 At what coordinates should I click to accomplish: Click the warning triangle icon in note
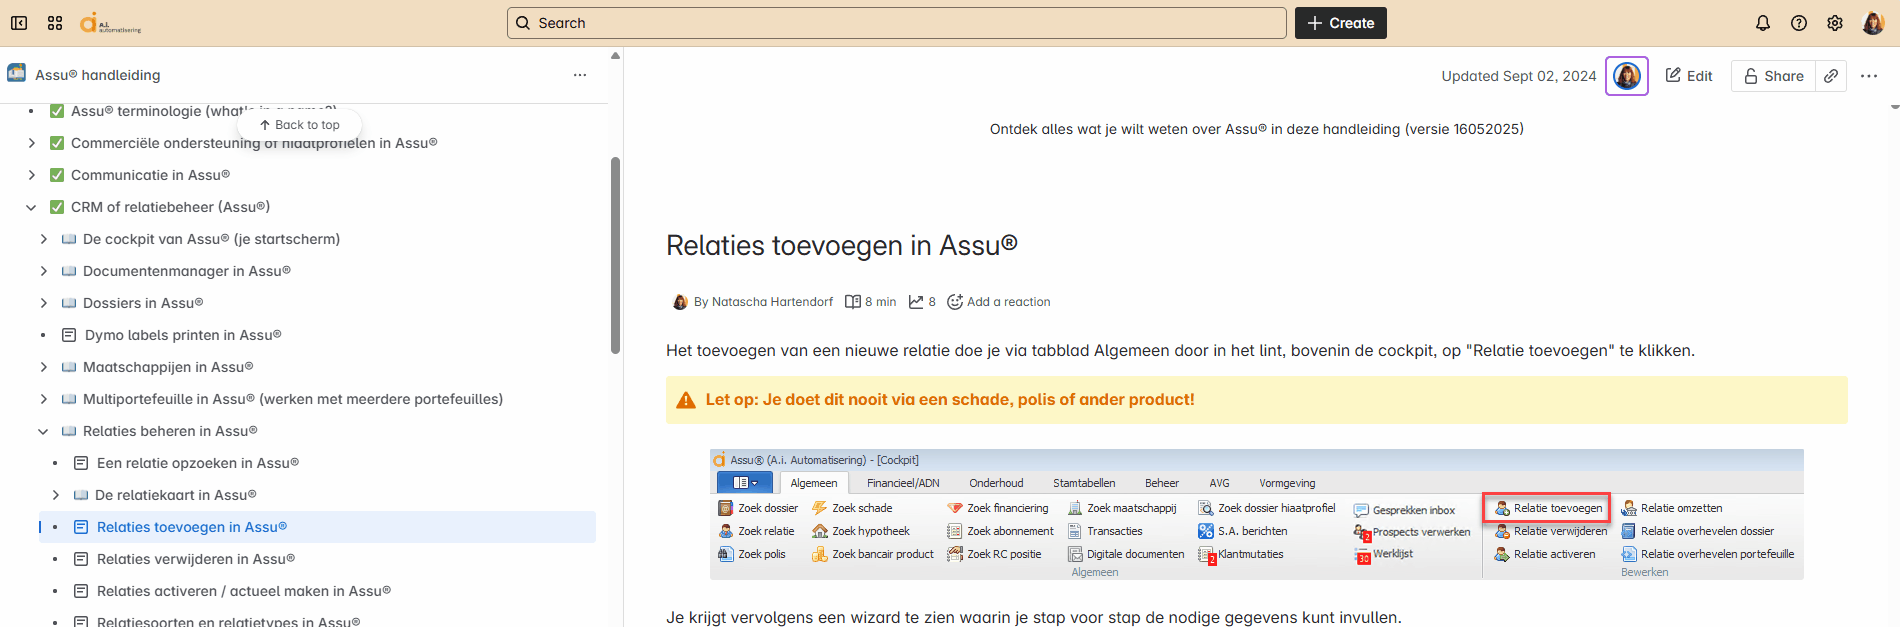pos(686,400)
